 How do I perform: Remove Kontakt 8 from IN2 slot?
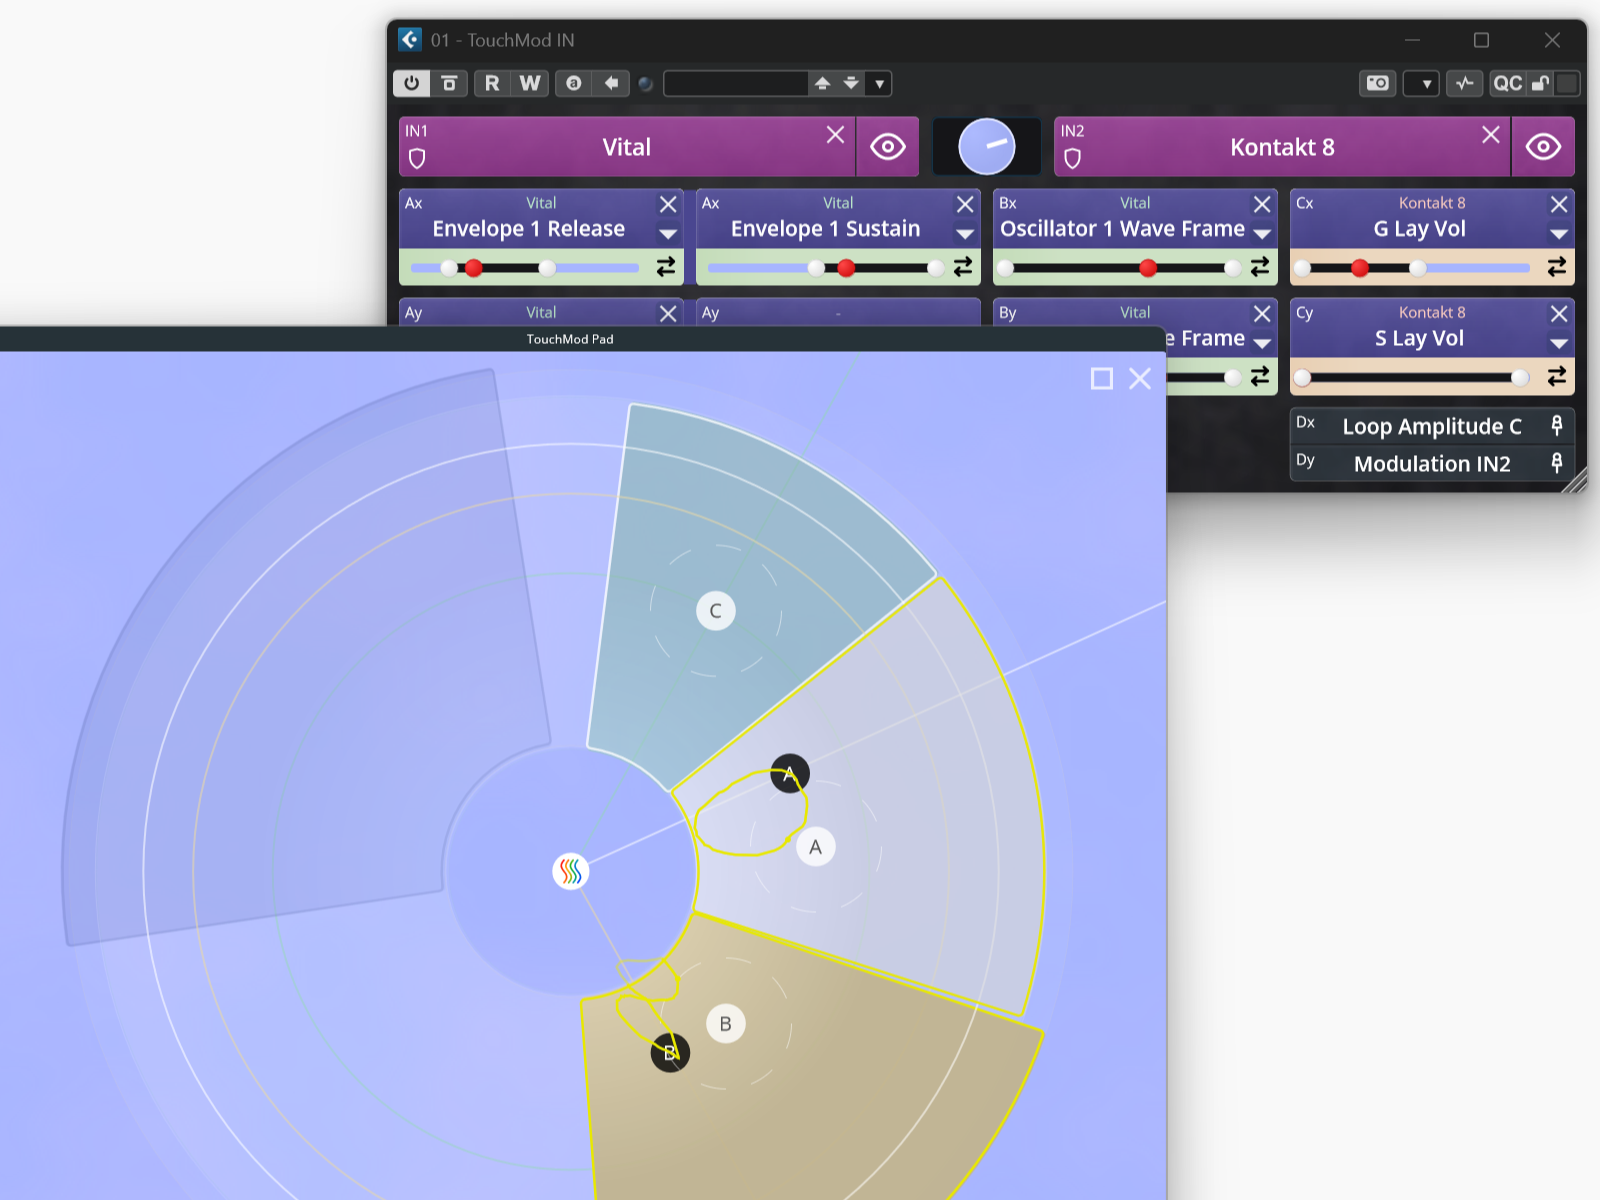click(x=1490, y=135)
